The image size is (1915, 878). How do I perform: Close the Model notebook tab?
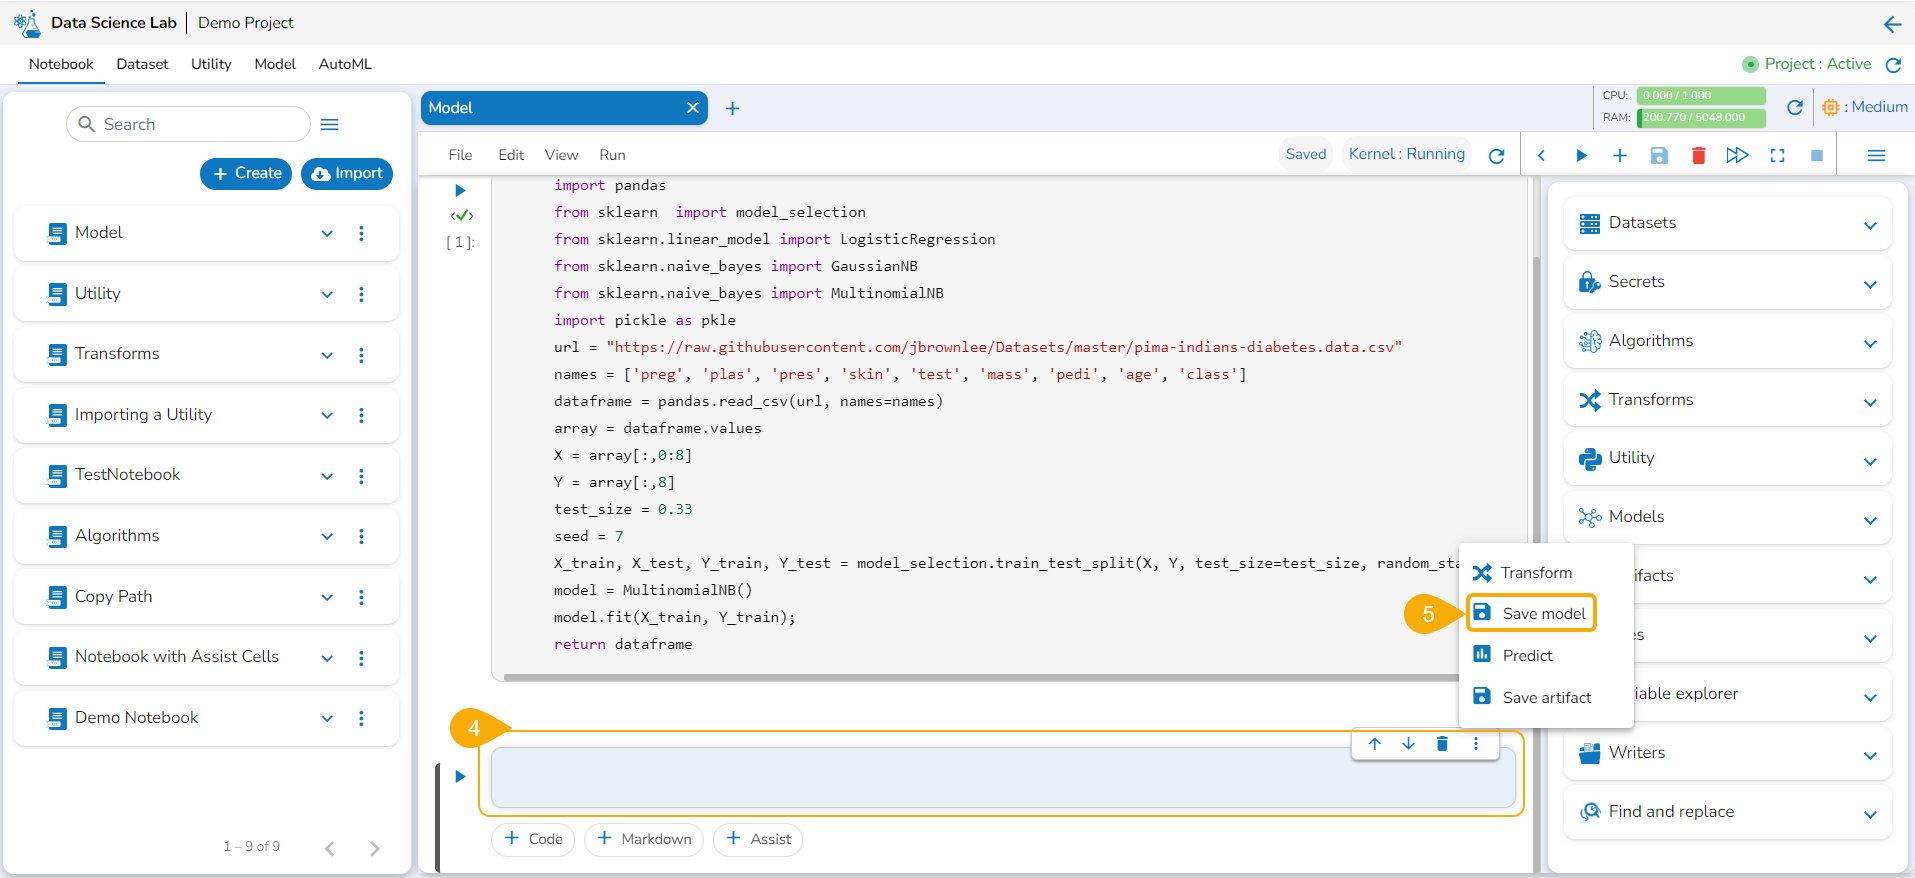(692, 108)
